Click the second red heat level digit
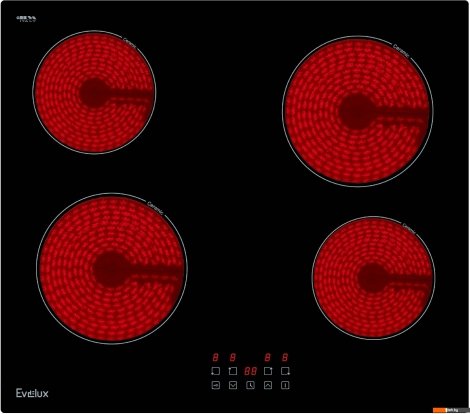This screenshot has width=470, height=414. [x=233, y=357]
